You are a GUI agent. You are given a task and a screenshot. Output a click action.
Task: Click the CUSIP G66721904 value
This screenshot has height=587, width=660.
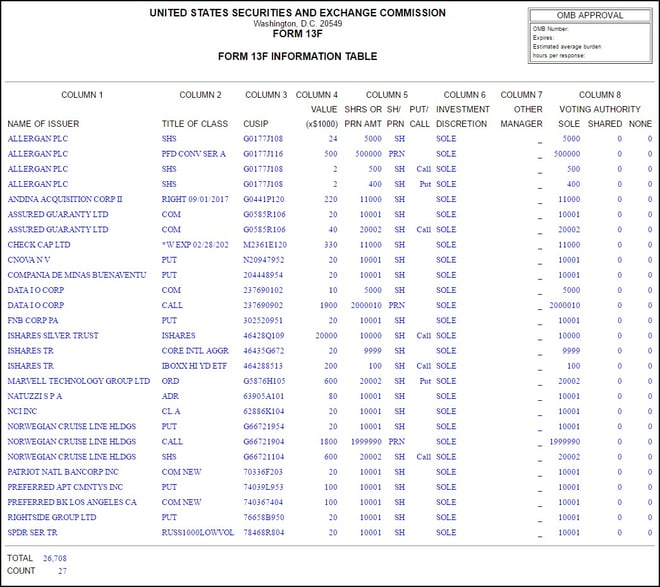coord(263,441)
